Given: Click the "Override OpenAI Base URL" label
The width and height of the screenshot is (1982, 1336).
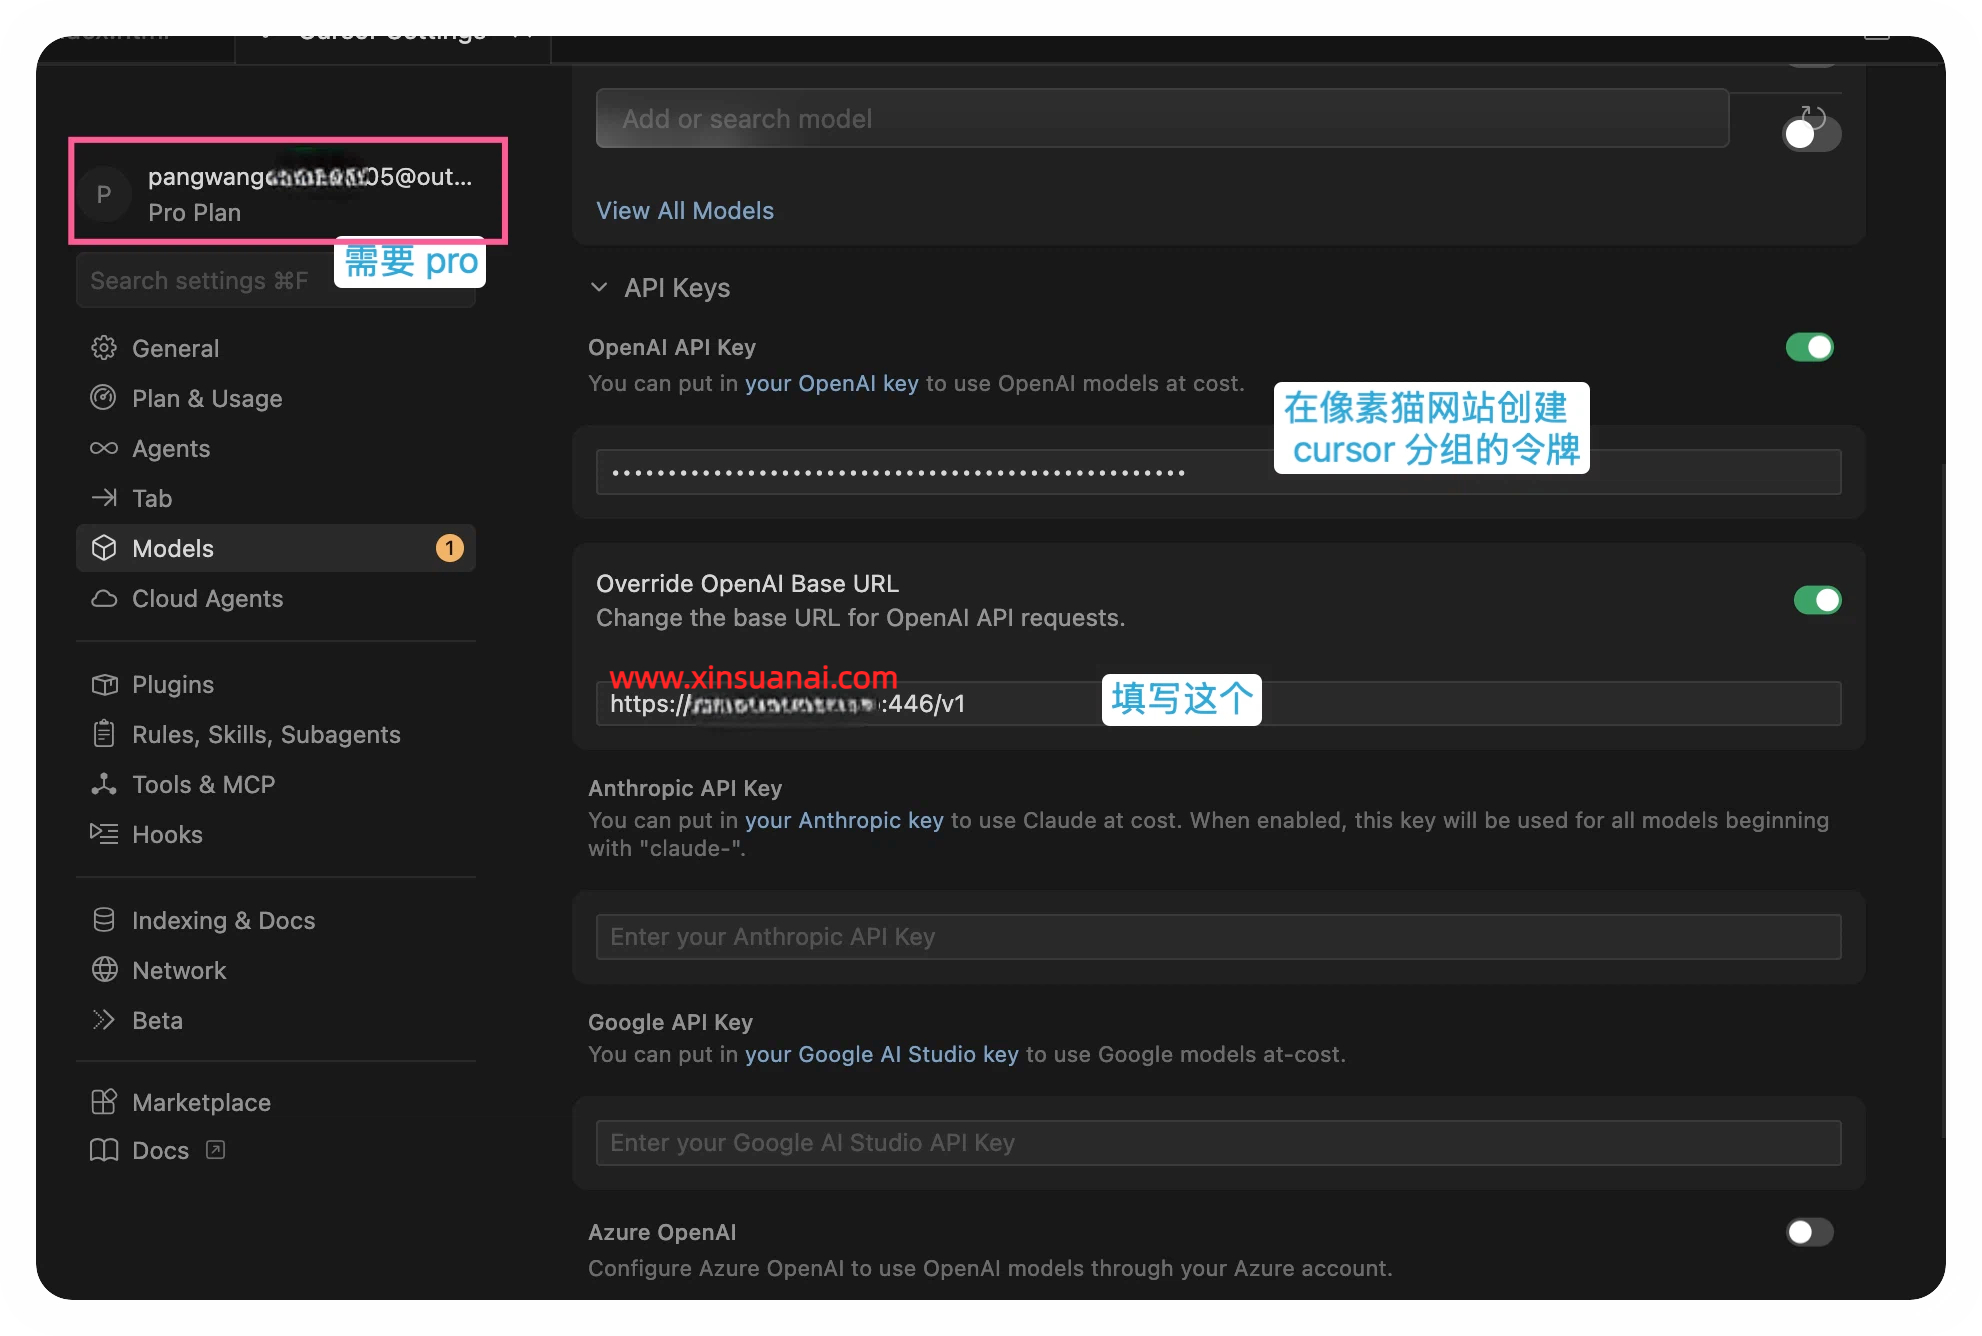Looking at the screenshot, I should [747, 583].
